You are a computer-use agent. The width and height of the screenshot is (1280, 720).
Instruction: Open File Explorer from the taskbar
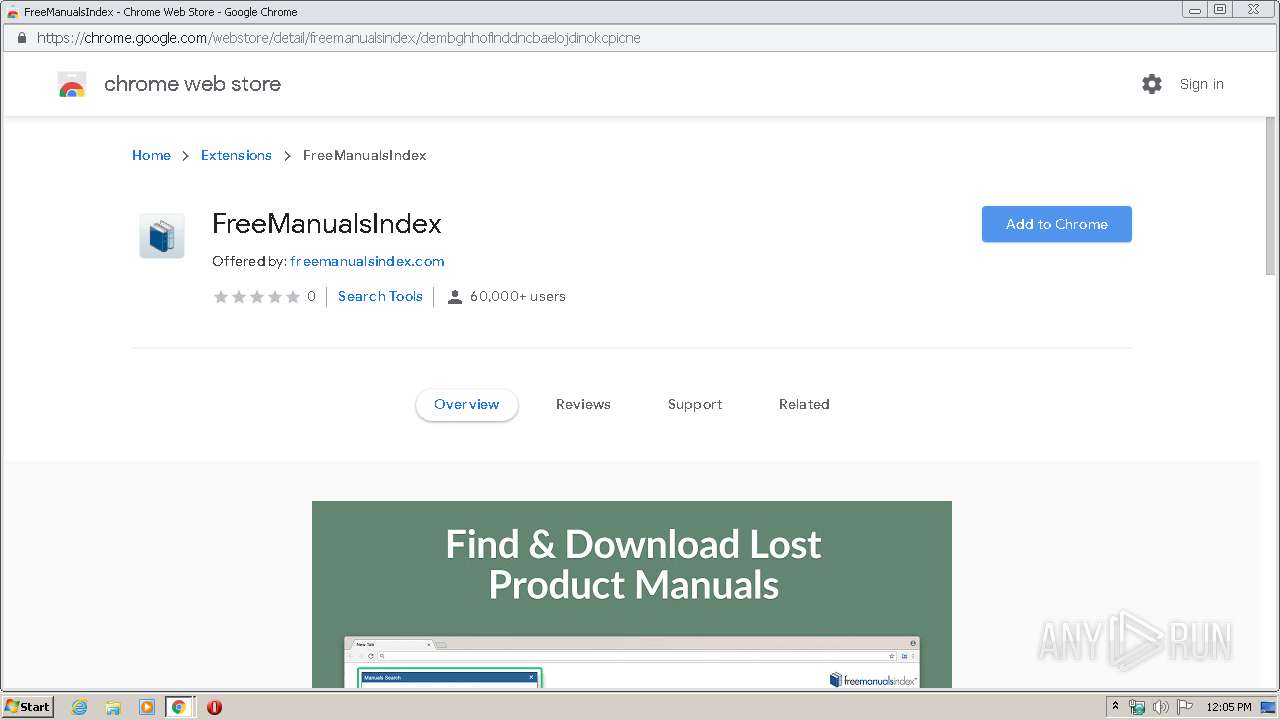click(113, 707)
